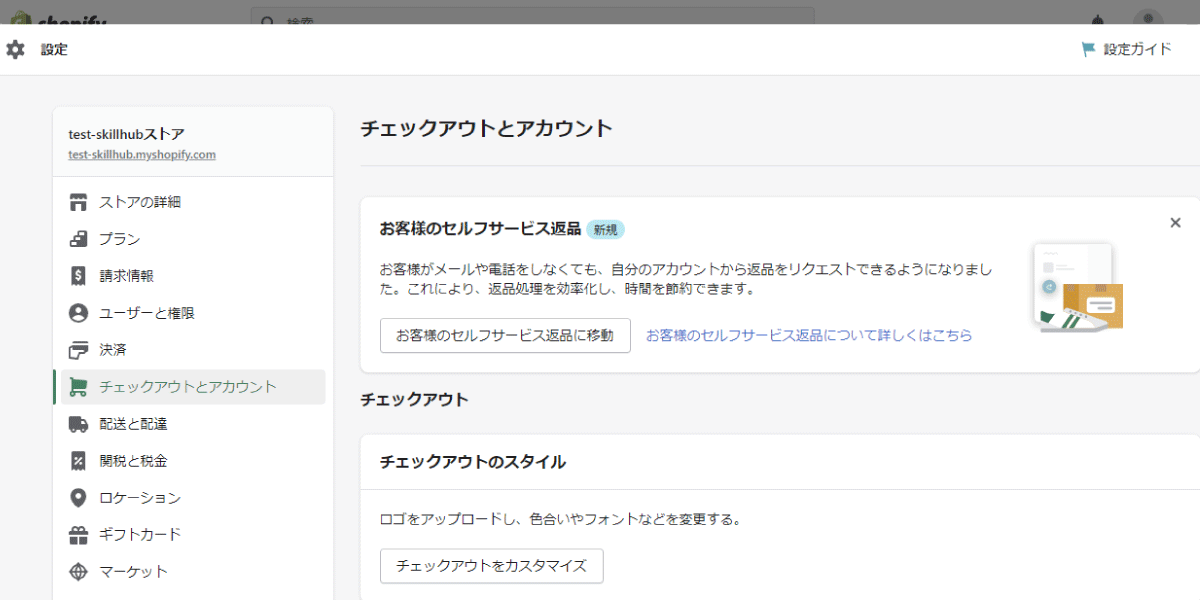Click the store icon next to ストアの詳細
Image resolution: width=1200 pixels, height=600 pixels.
pos(78,202)
